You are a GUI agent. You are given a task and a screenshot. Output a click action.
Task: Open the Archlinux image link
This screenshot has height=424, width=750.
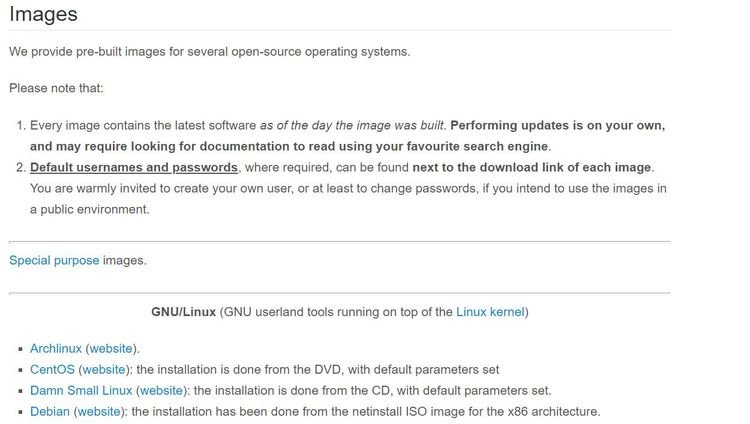pyautogui.click(x=56, y=348)
